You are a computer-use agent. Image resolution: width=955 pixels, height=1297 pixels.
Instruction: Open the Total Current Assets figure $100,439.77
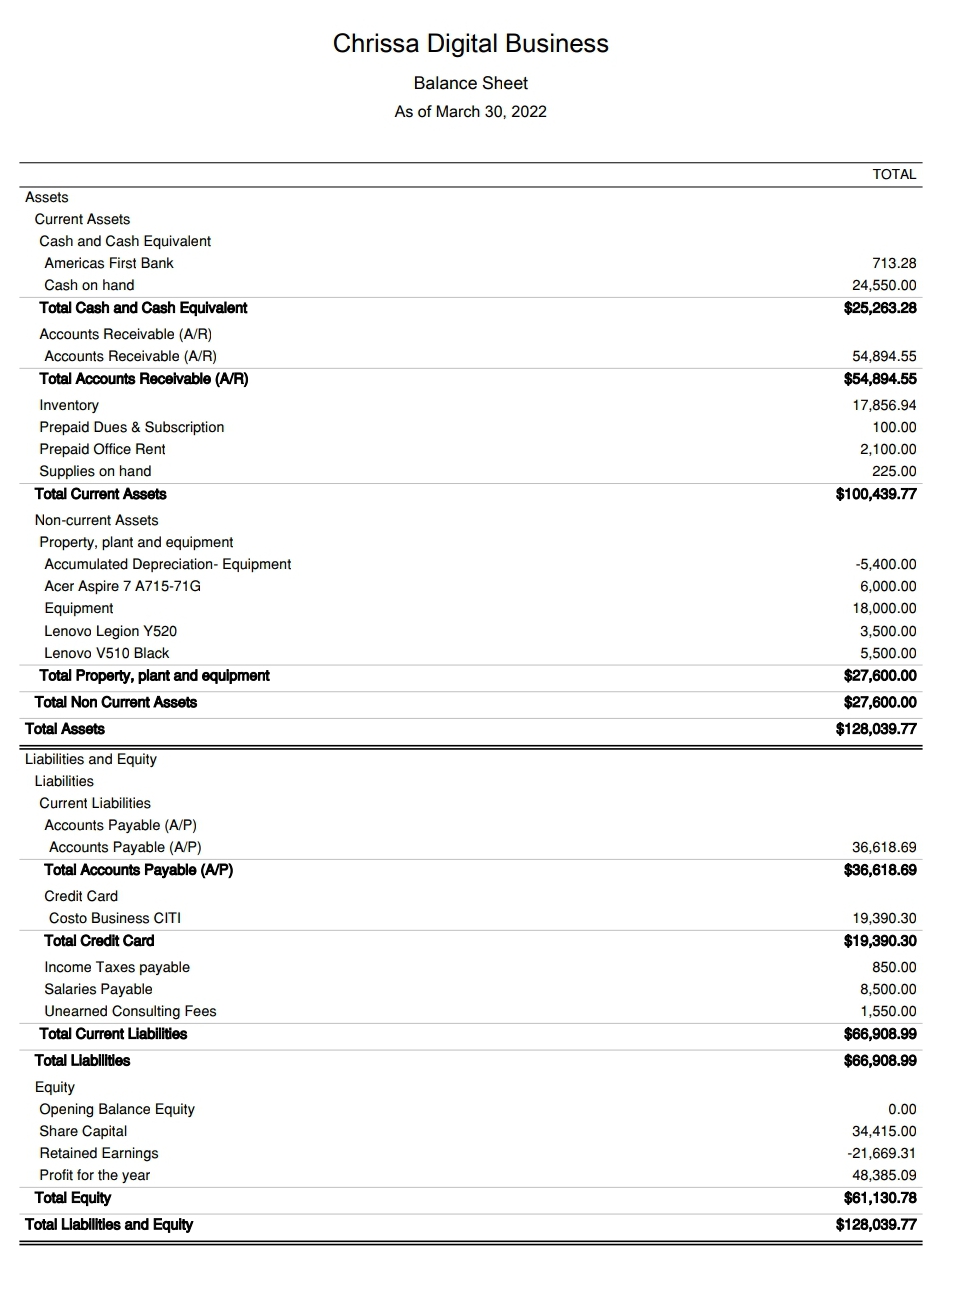[x=876, y=494]
